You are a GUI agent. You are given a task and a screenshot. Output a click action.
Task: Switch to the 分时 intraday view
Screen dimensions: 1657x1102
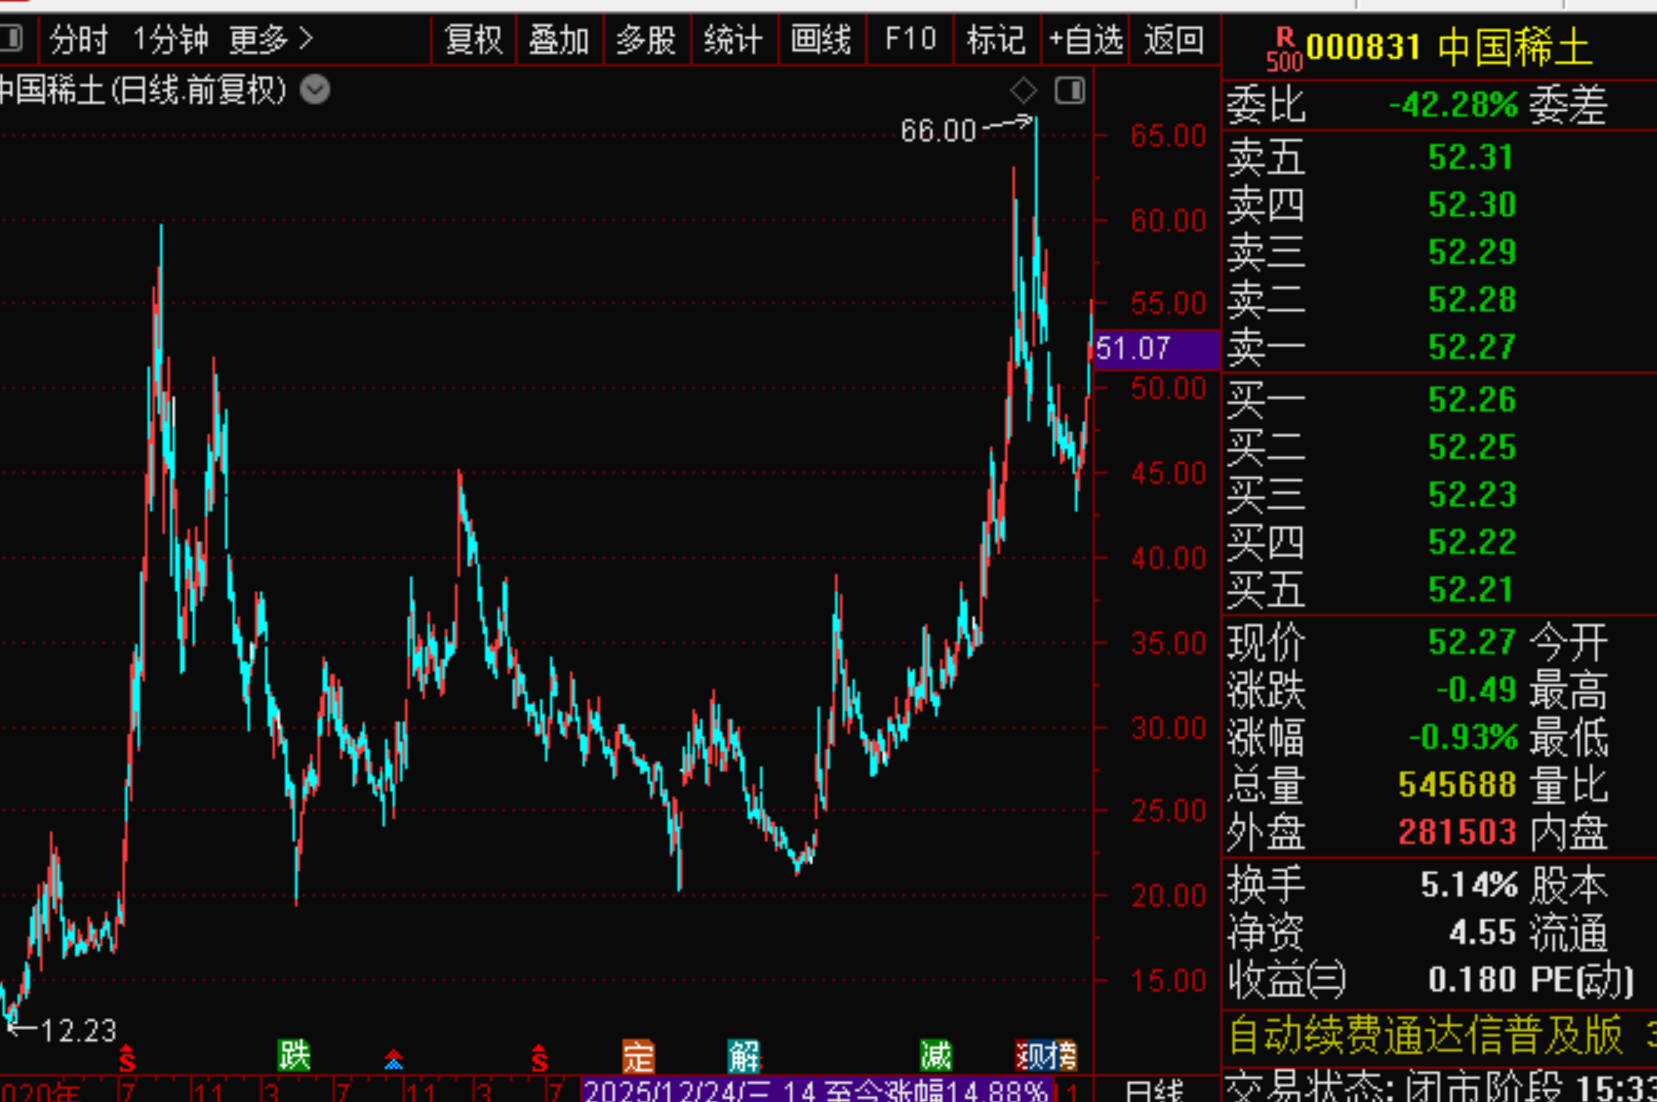click(x=78, y=40)
